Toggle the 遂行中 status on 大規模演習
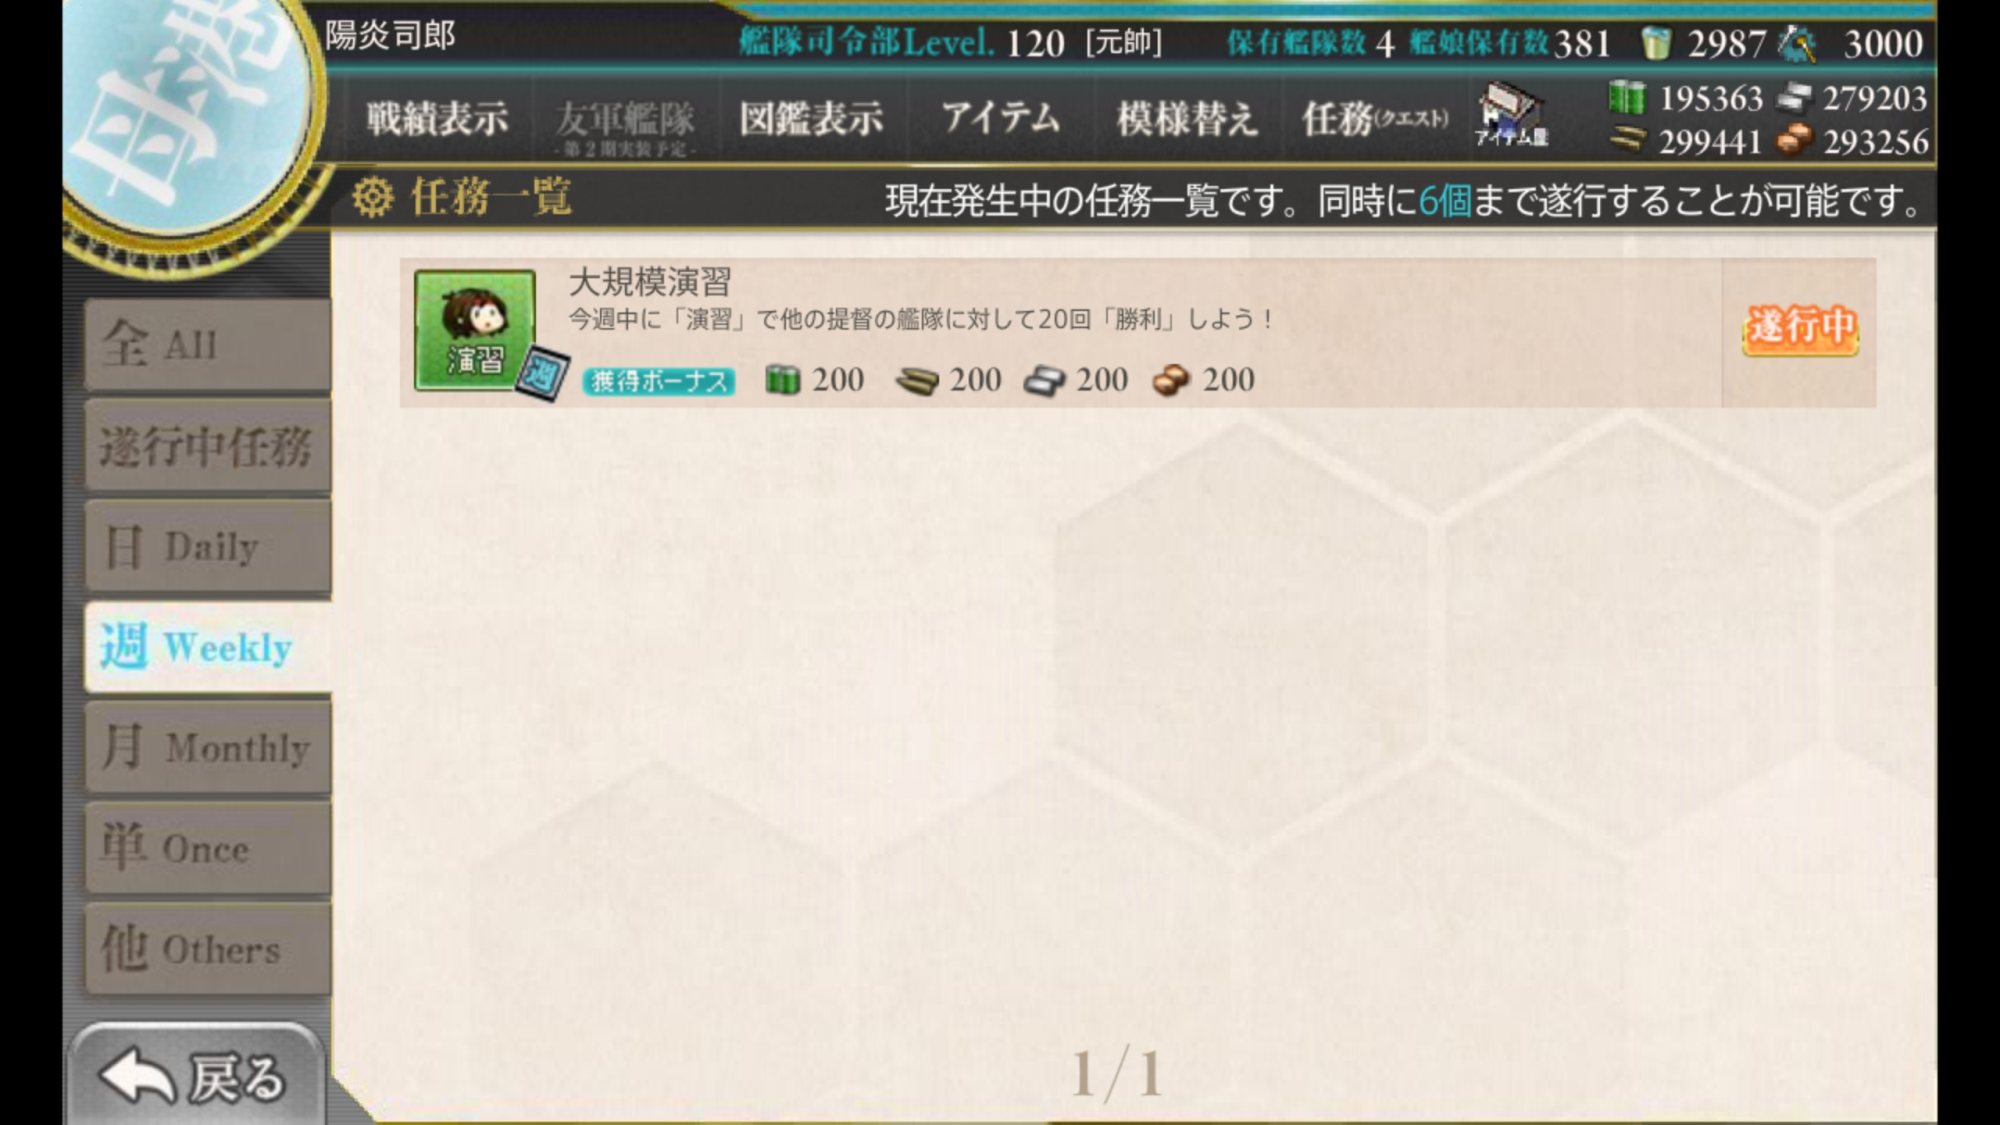 (x=1800, y=328)
